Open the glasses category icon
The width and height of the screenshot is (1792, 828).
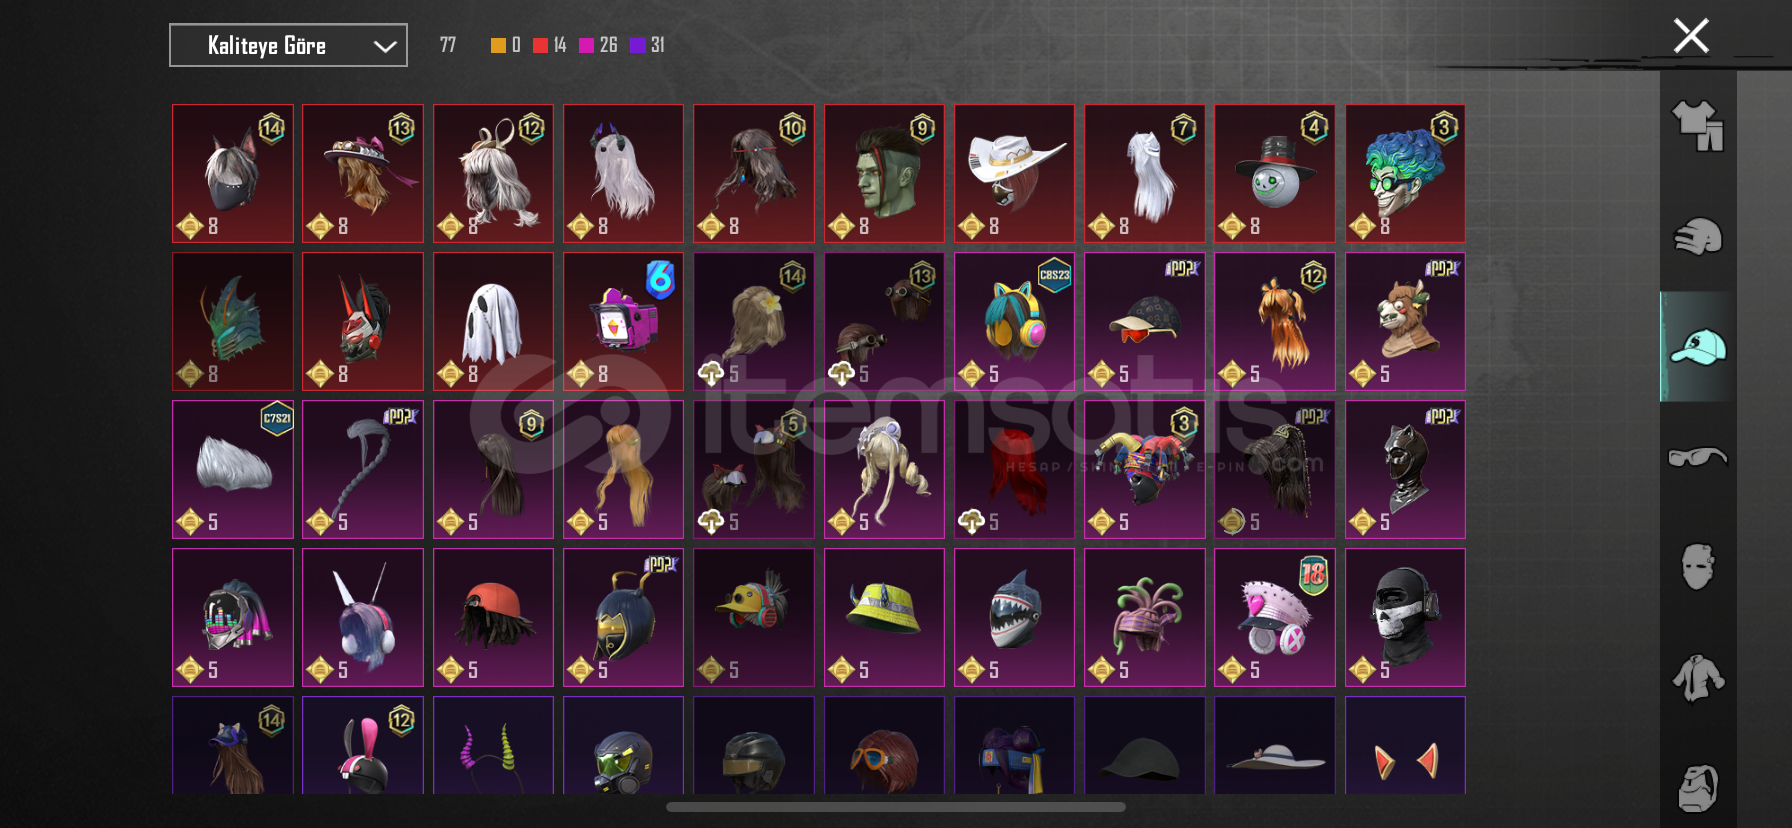[x=1698, y=457]
